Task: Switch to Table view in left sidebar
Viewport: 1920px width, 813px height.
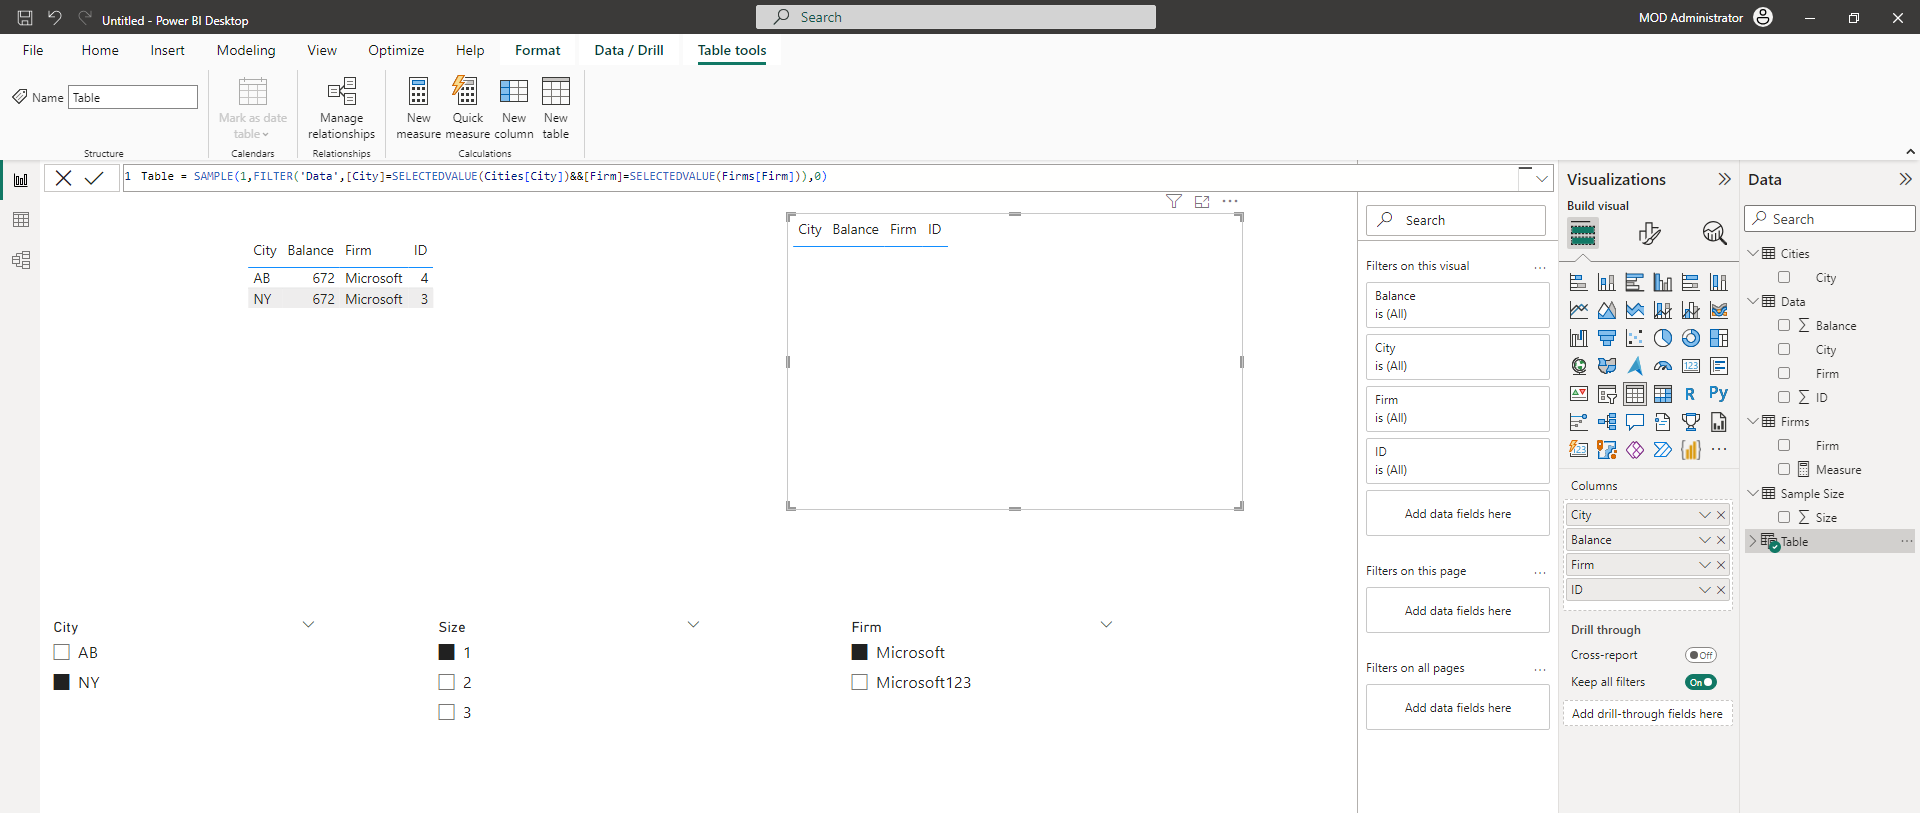Action: tap(21, 220)
